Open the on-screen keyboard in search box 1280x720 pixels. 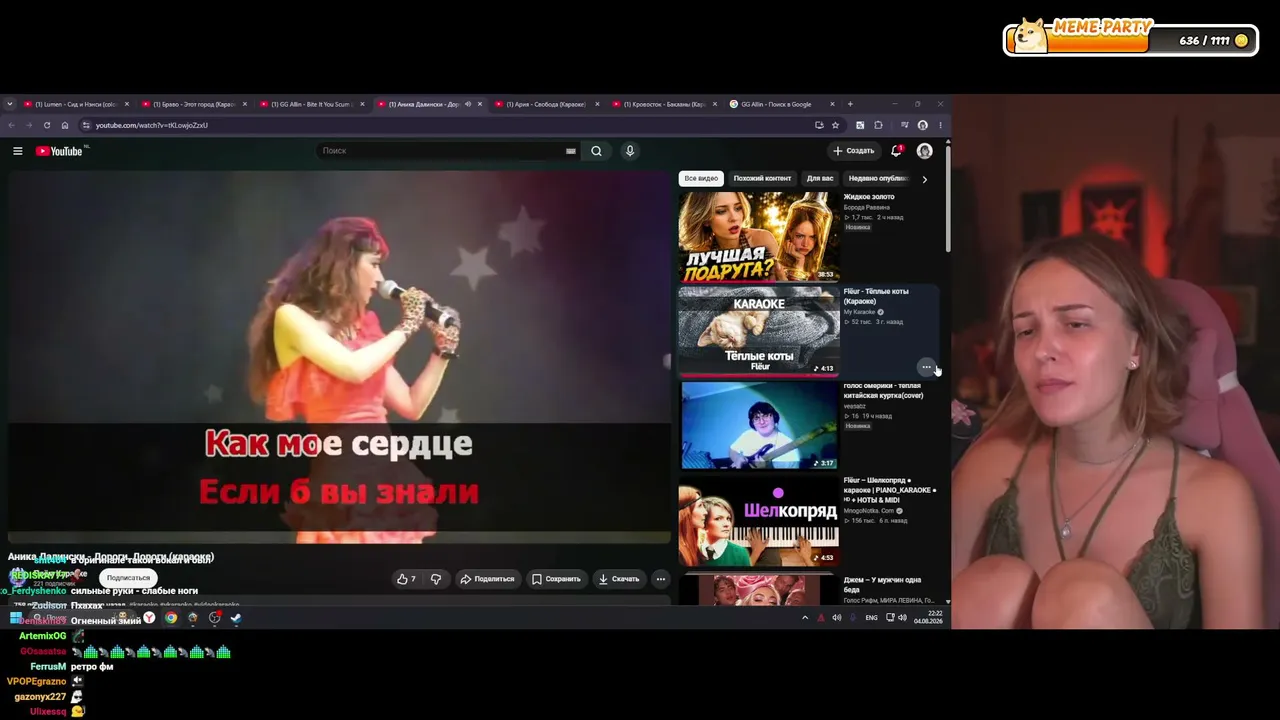click(x=571, y=151)
